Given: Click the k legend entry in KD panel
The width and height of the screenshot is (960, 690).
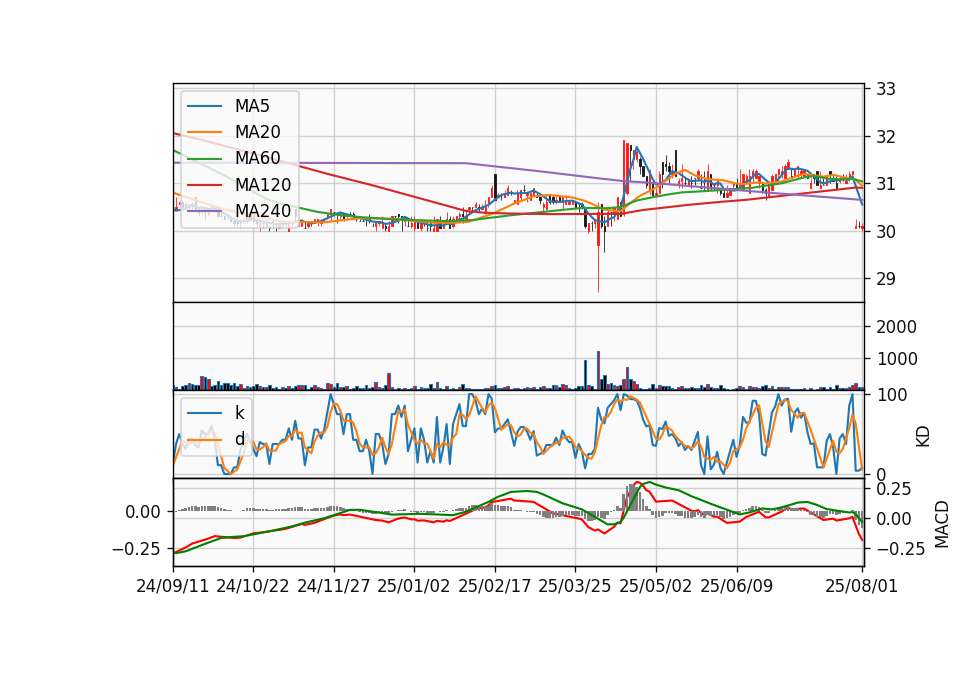Looking at the screenshot, I should pos(216,413).
